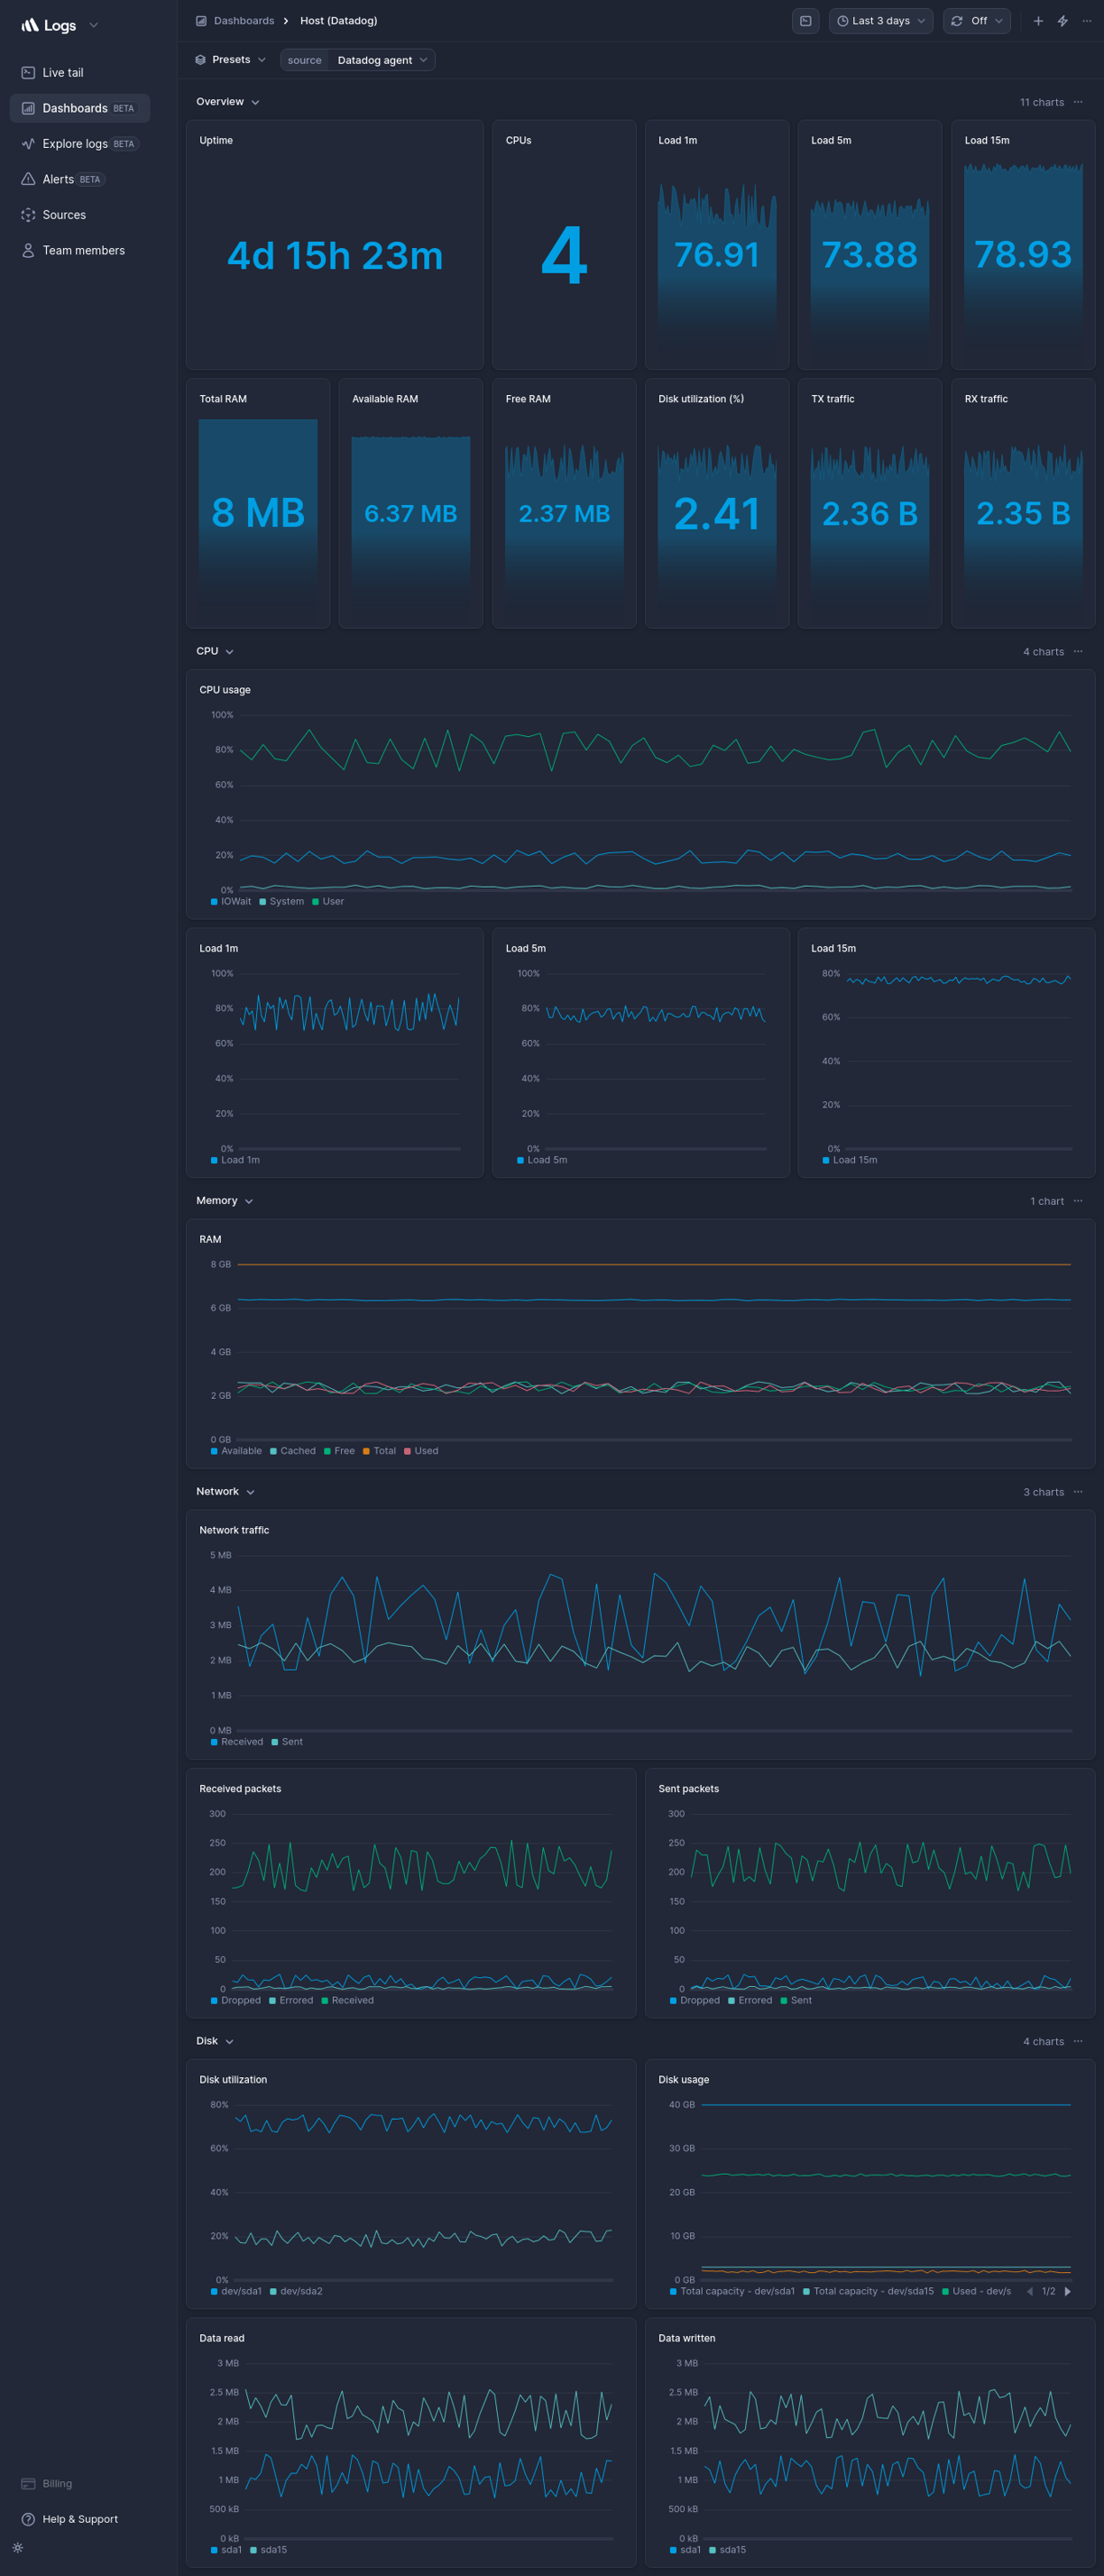Toggle System series in CPU usage legend
This screenshot has width=1104, height=2576.
pos(282,901)
